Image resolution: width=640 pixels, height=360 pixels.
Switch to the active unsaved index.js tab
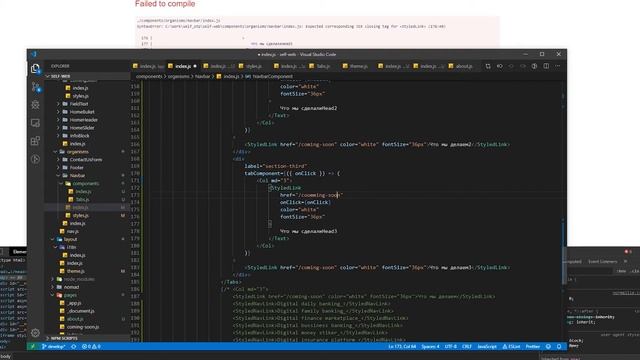click(x=182, y=66)
